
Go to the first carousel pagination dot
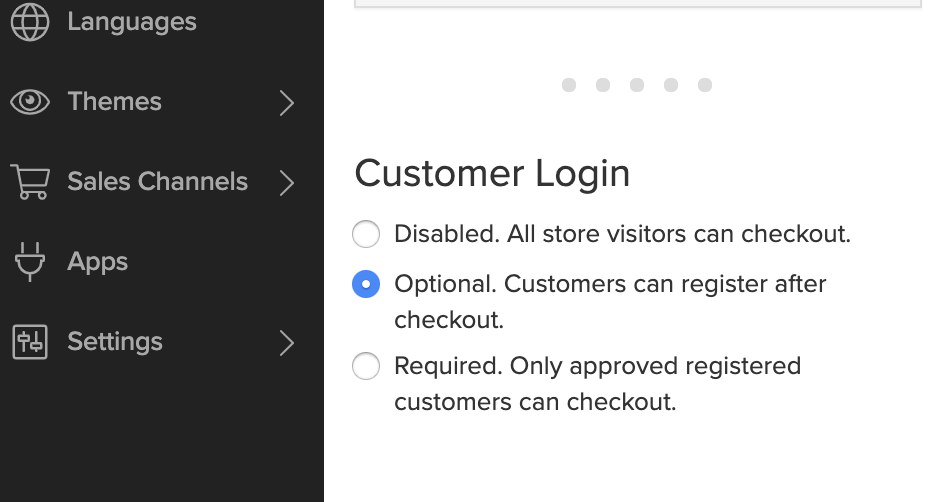pyautogui.click(x=569, y=85)
